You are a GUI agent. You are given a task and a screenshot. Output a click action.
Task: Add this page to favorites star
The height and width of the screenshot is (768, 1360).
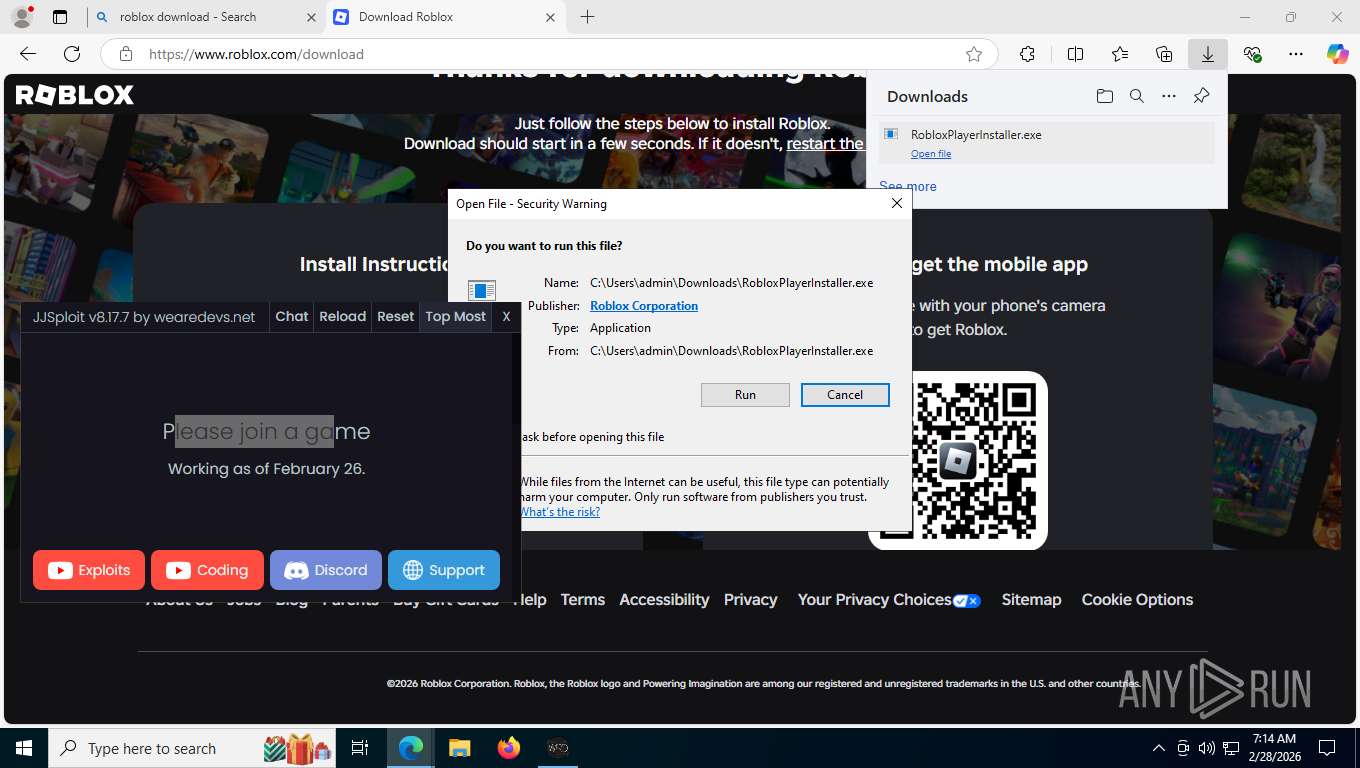(973, 54)
